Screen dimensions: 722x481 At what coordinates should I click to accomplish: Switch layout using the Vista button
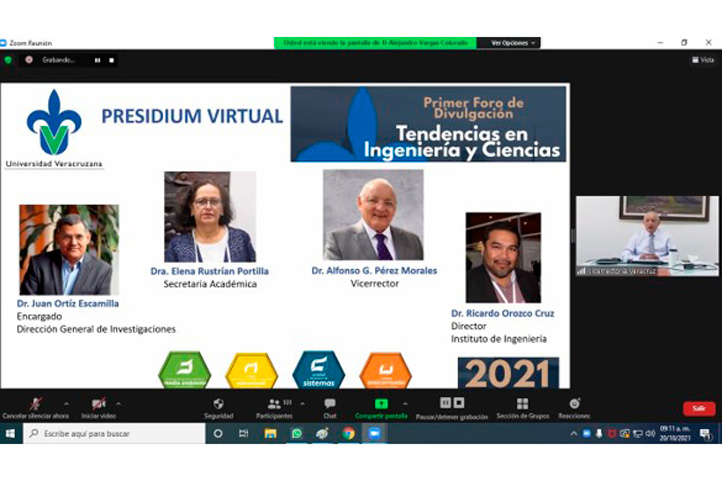[x=703, y=60]
